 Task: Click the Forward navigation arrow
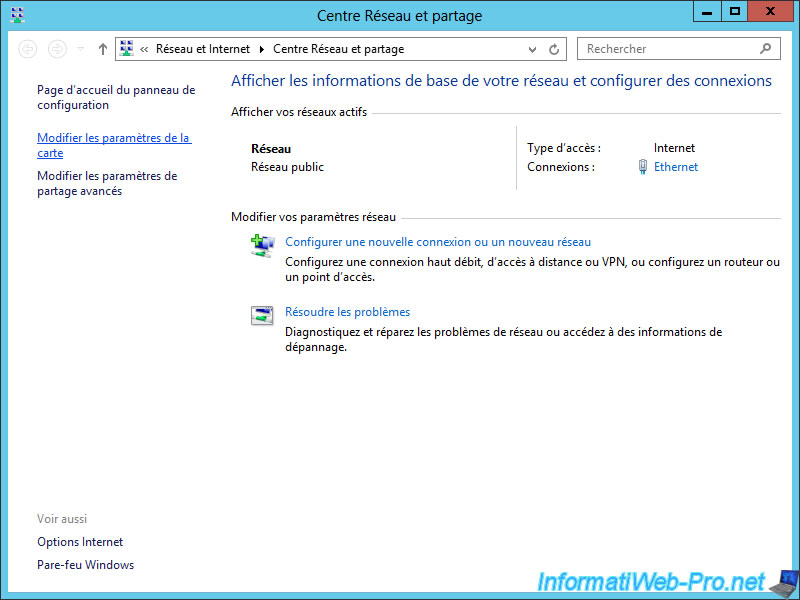[x=57, y=49]
